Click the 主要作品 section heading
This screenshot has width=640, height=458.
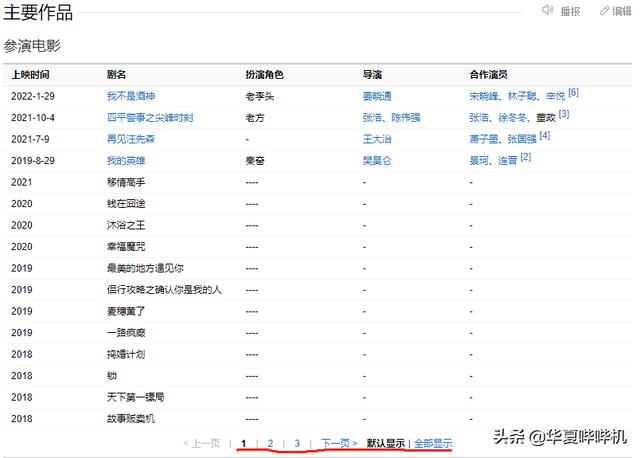pyautogui.click(x=38, y=12)
